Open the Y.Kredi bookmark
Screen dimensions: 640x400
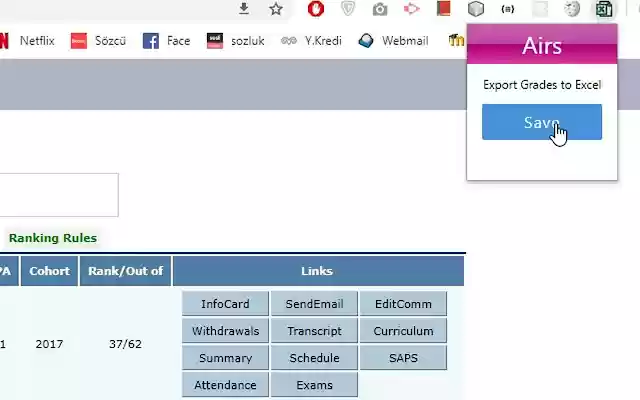pos(311,41)
